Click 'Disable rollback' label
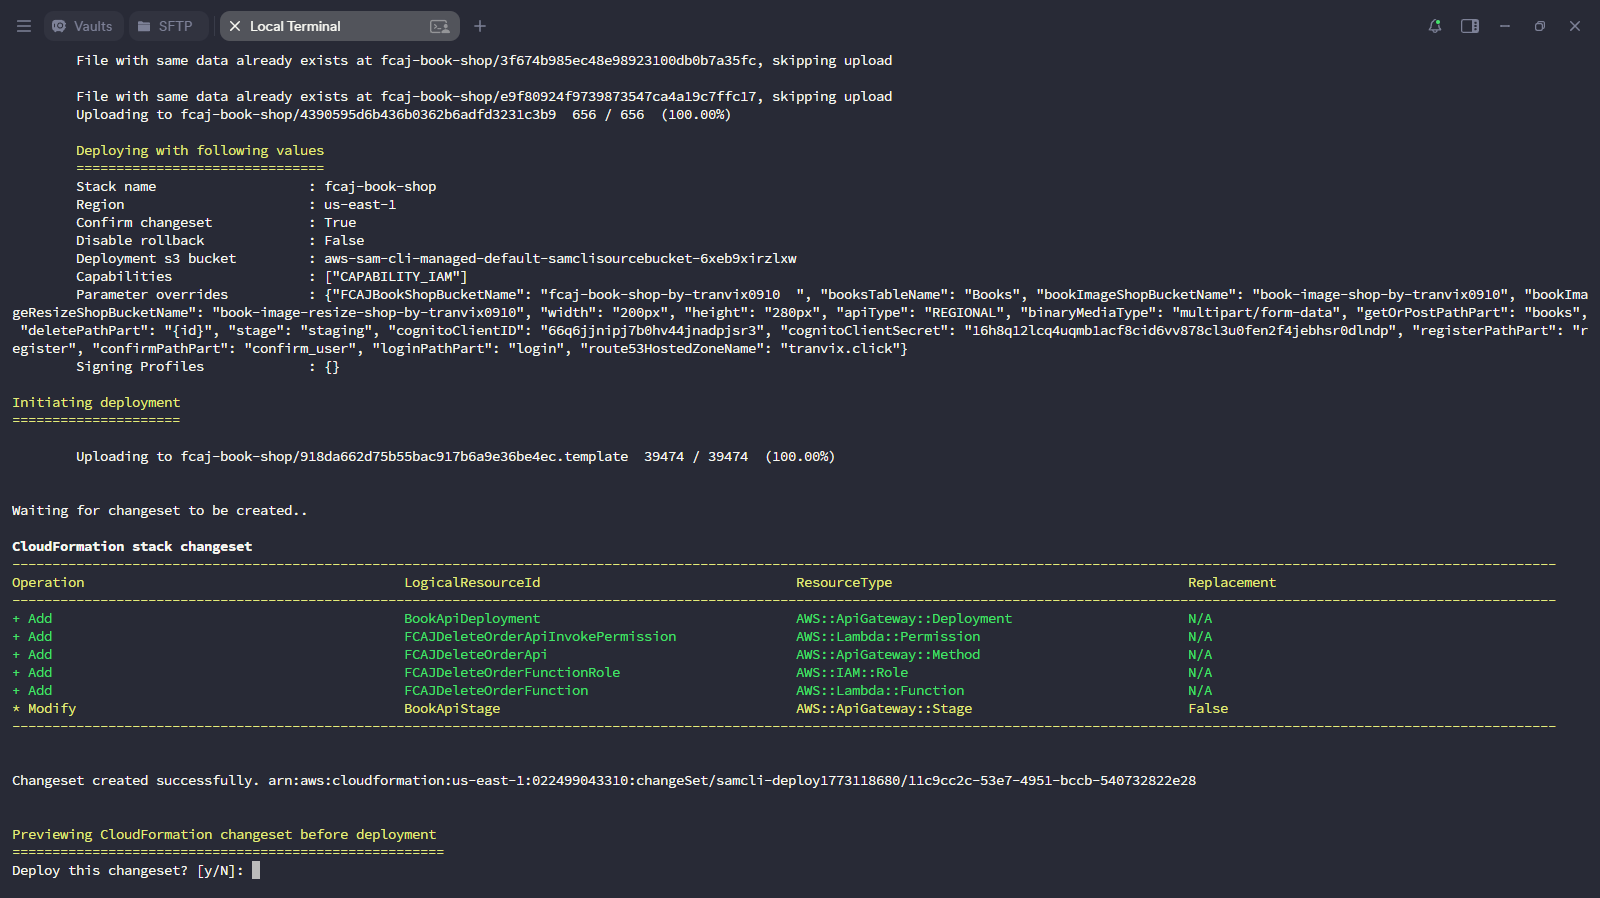This screenshot has height=898, width=1600. [140, 240]
